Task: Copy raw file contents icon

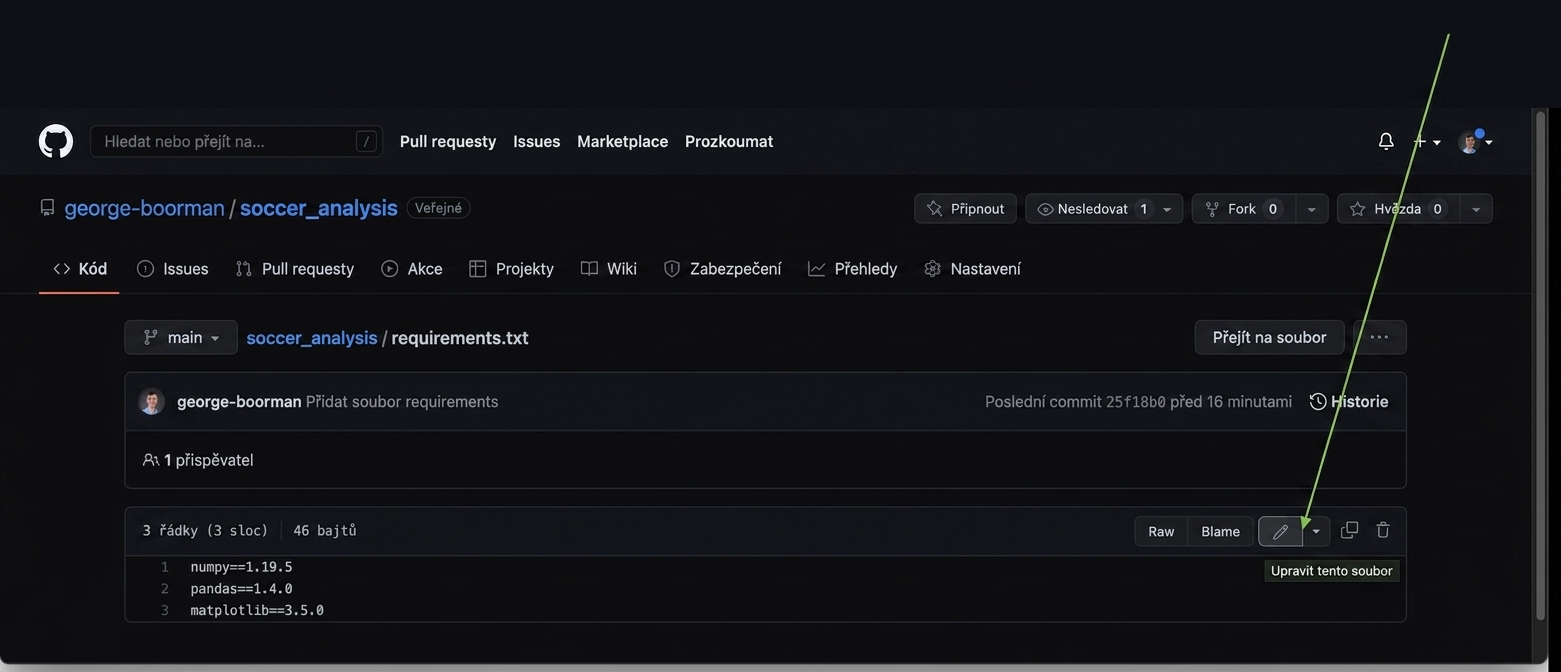Action: click(1349, 530)
